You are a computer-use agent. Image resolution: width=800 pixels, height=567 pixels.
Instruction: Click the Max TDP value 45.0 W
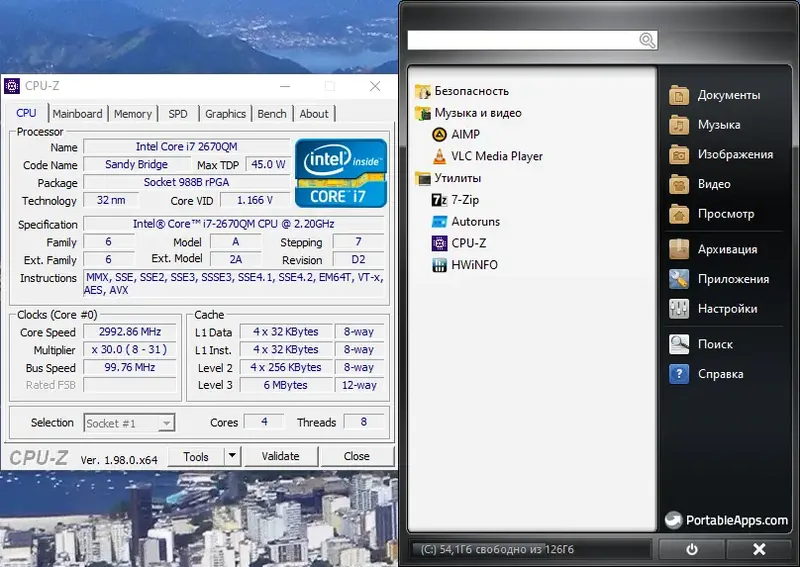(x=268, y=164)
